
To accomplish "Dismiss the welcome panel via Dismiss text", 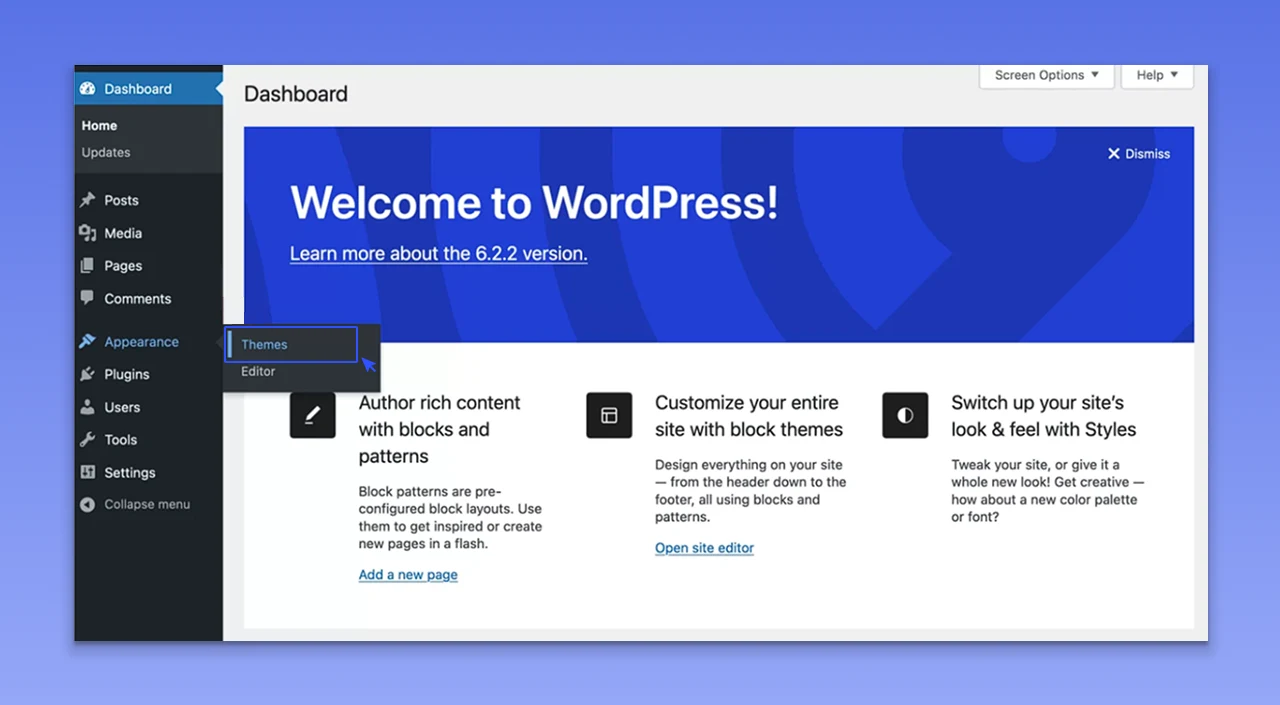I will click(1148, 154).
